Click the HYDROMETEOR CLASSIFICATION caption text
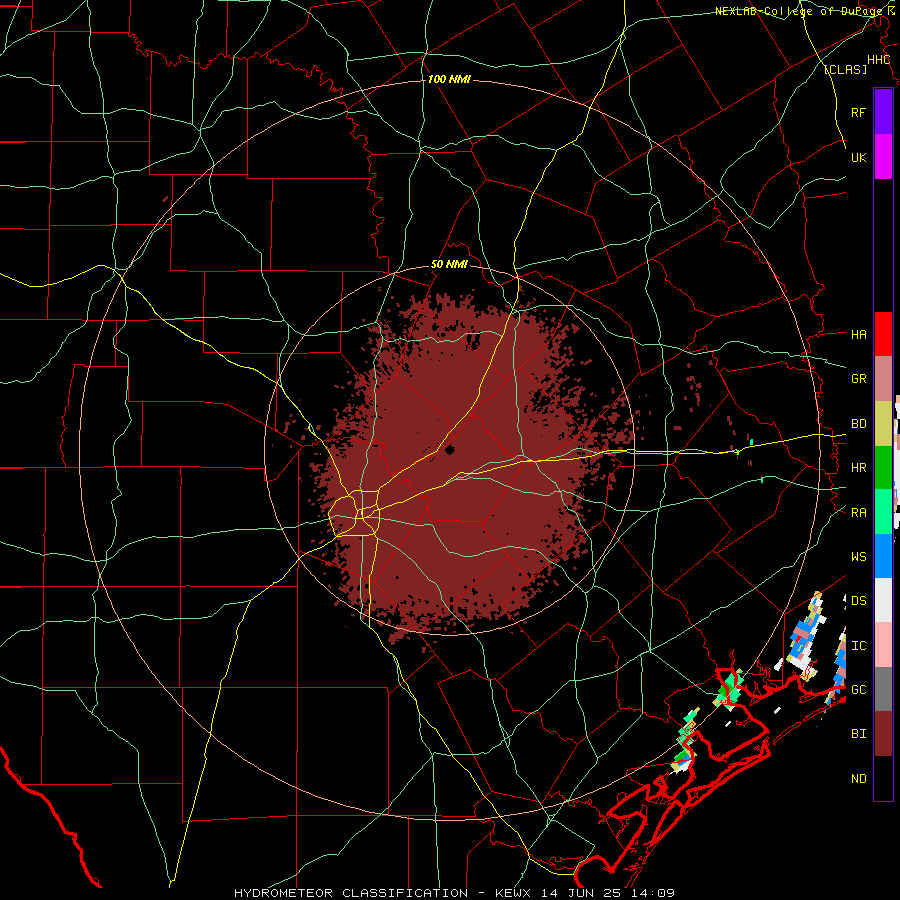 coord(351,893)
